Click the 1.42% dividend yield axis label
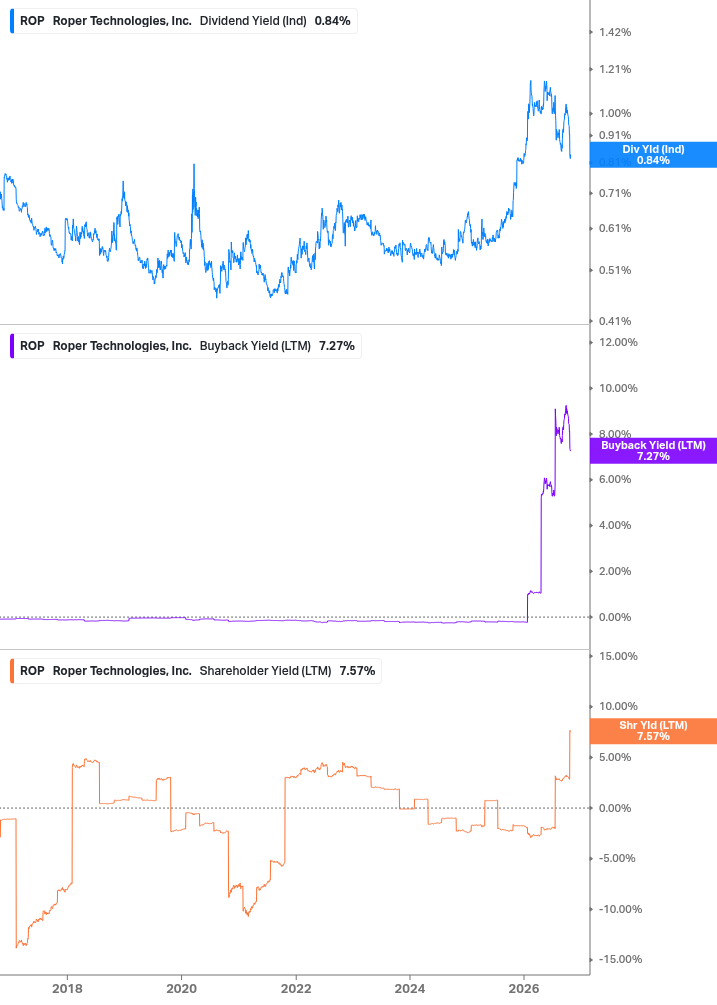The image size is (717, 1005). point(615,32)
